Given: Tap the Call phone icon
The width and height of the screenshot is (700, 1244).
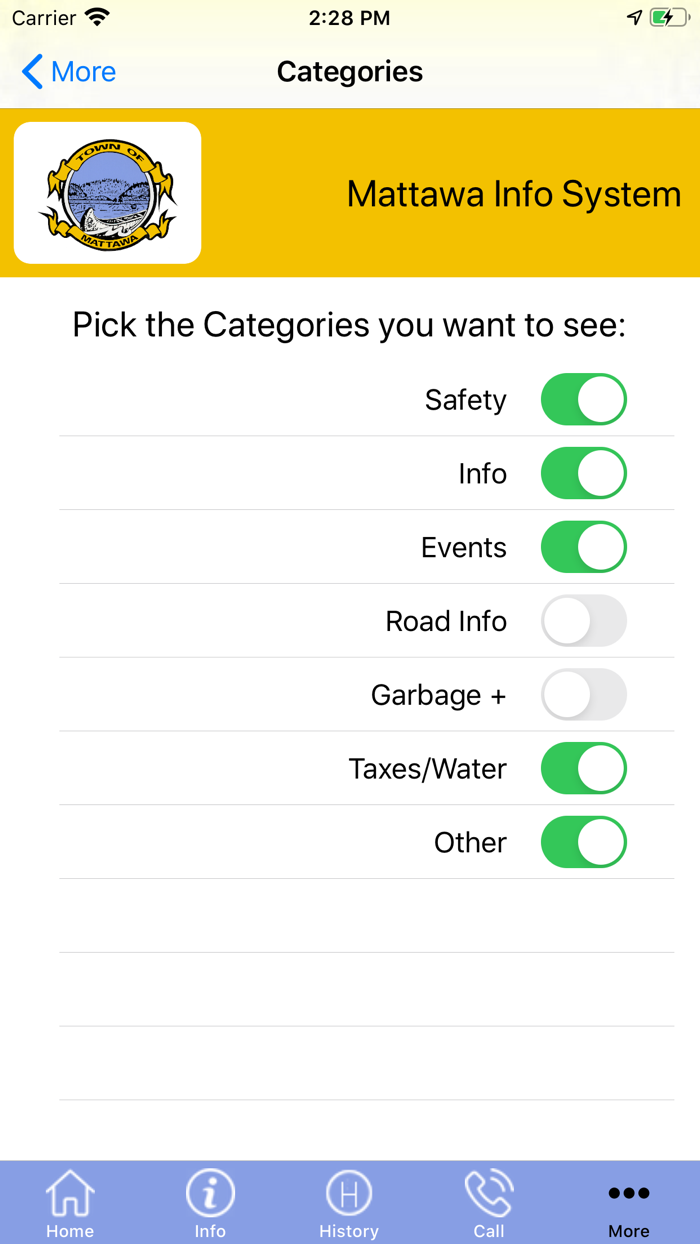Looking at the screenshot, I should pyautogui.click(x=489, y=1194).
